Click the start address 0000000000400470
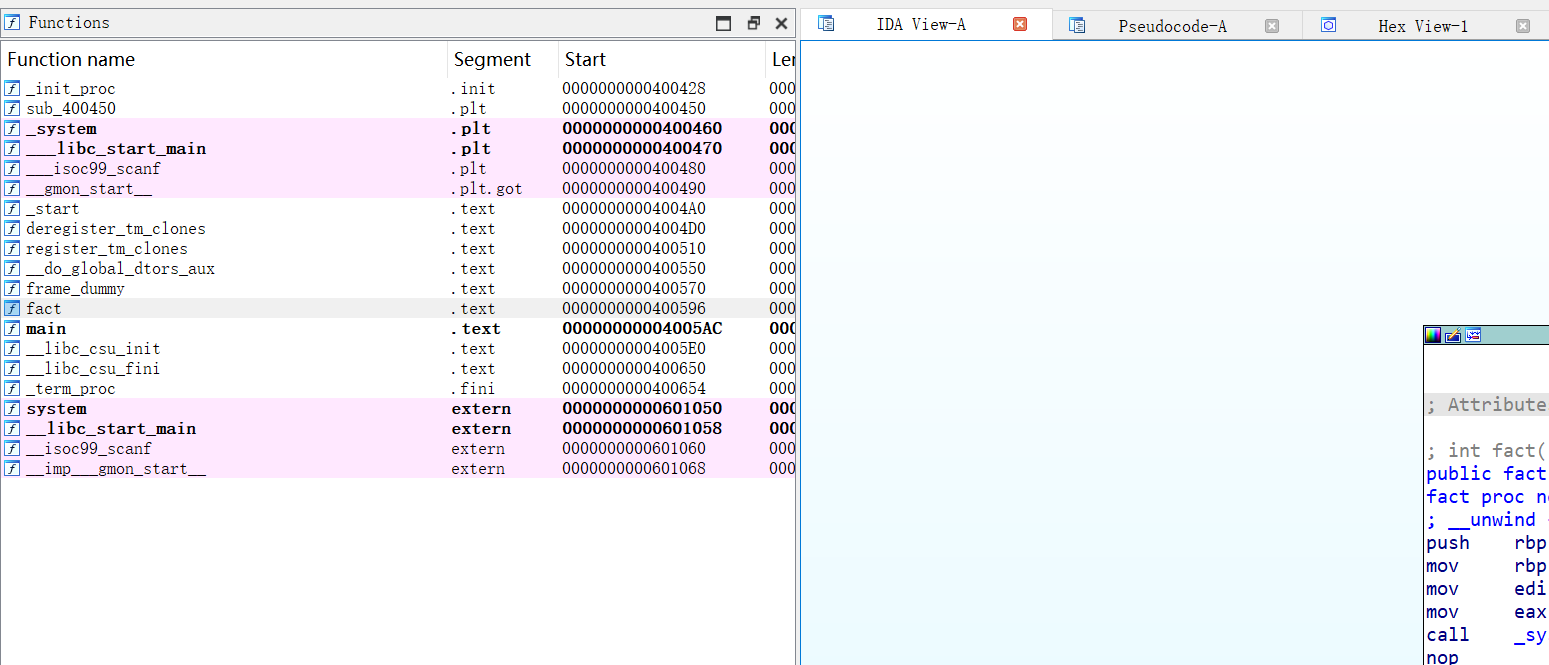1549x665 pixels. click(642, 149)
